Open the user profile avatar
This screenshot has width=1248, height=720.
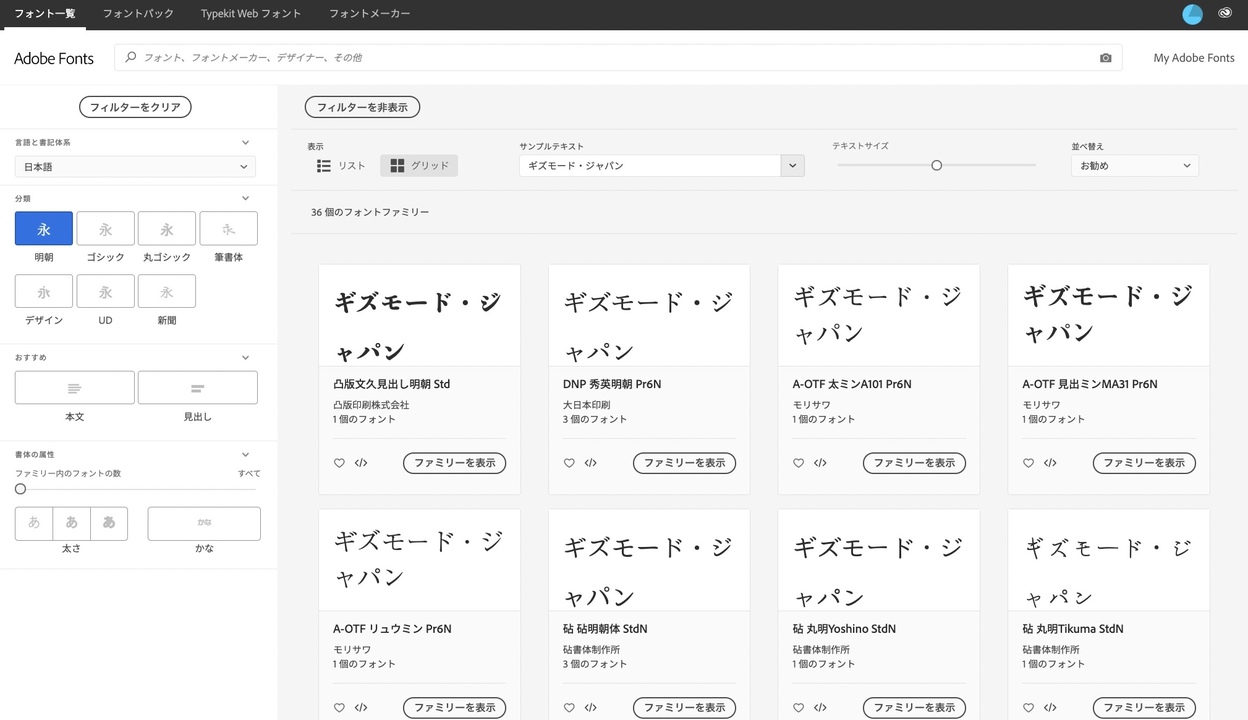pyautogui.click(x=1192, y=14)
